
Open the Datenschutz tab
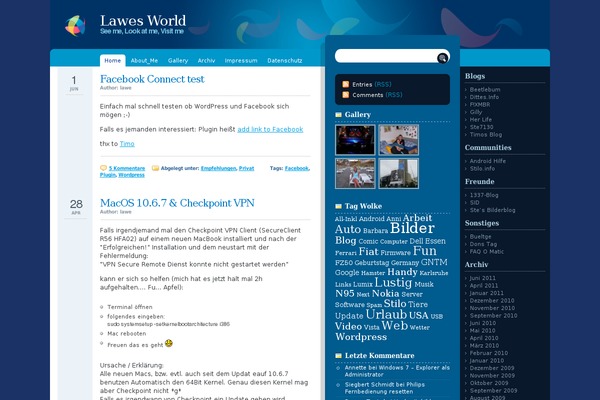285,60
